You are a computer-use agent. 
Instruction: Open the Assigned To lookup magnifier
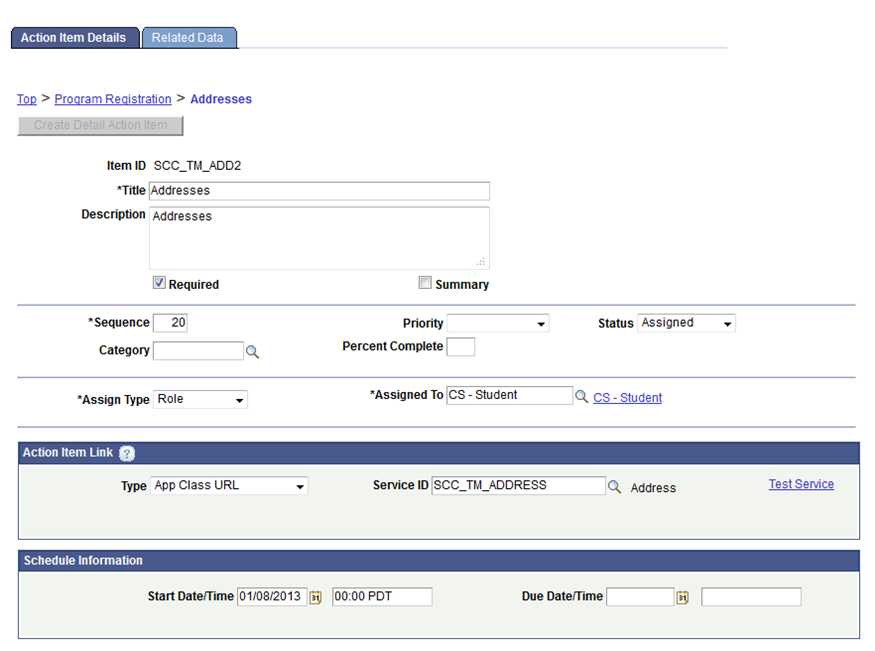pos(582,395)
